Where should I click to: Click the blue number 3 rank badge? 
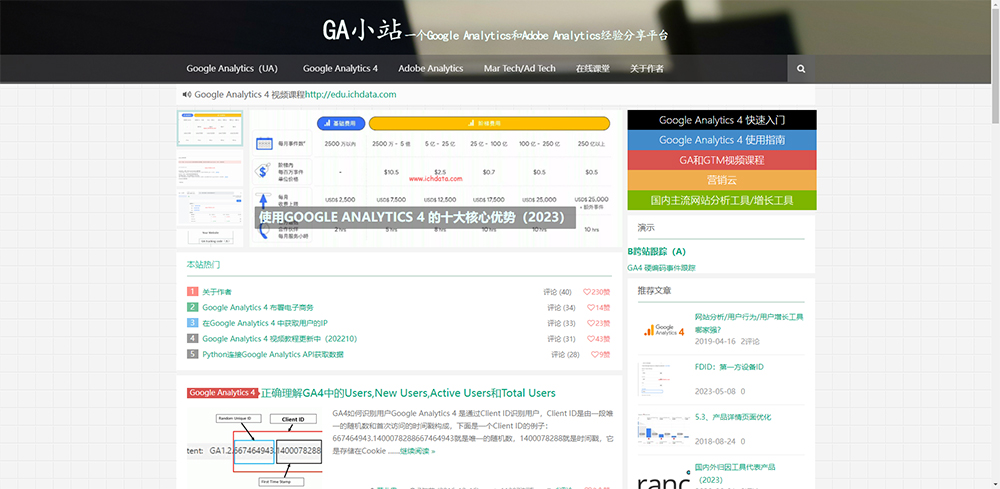coord(193,323)
